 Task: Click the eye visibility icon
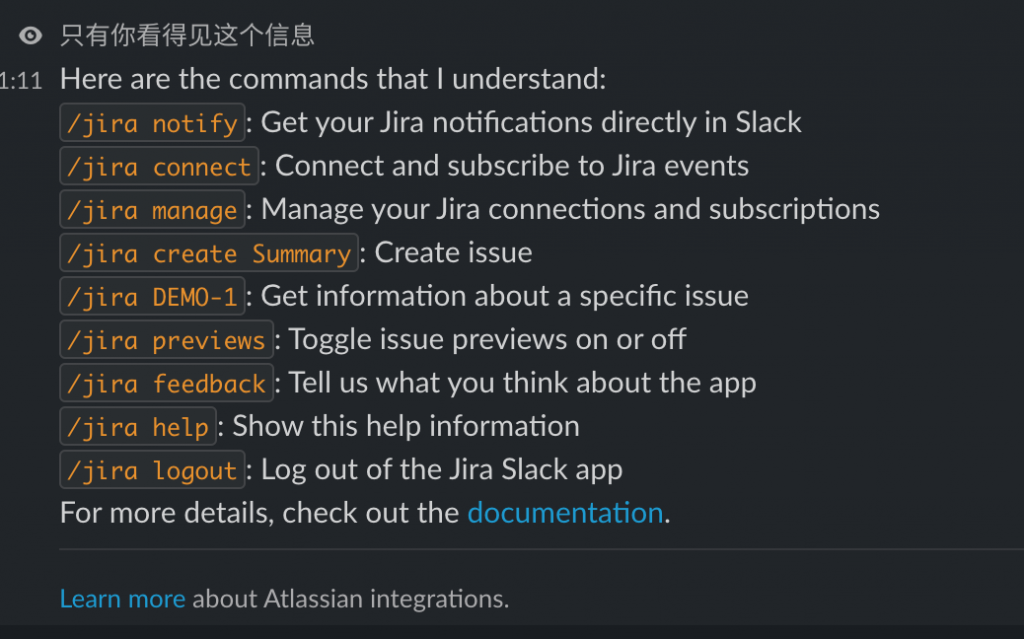pyautogui.click(x=30, y=35)
